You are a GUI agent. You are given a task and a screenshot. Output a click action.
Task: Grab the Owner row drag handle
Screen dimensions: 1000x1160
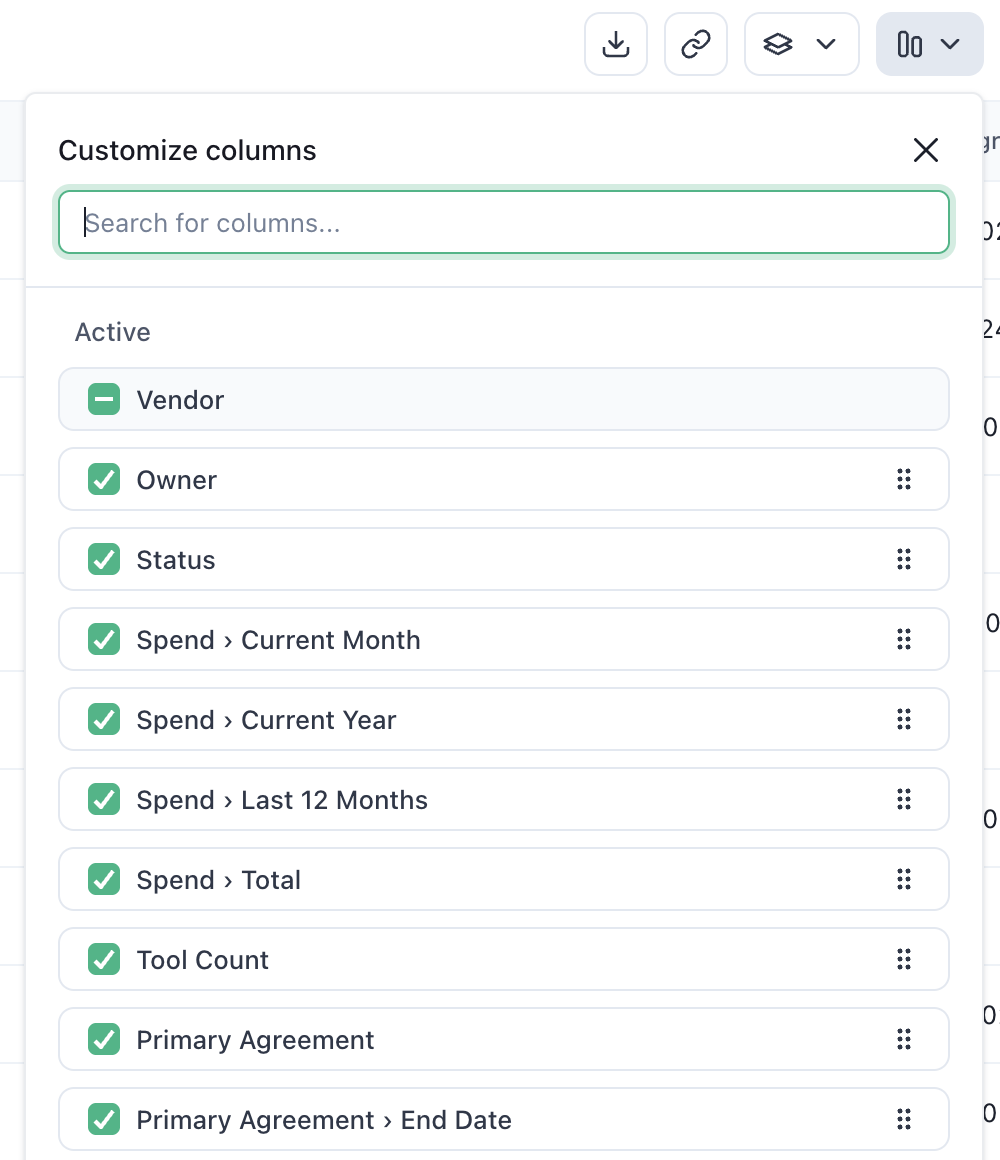click(x=904, y=480)
